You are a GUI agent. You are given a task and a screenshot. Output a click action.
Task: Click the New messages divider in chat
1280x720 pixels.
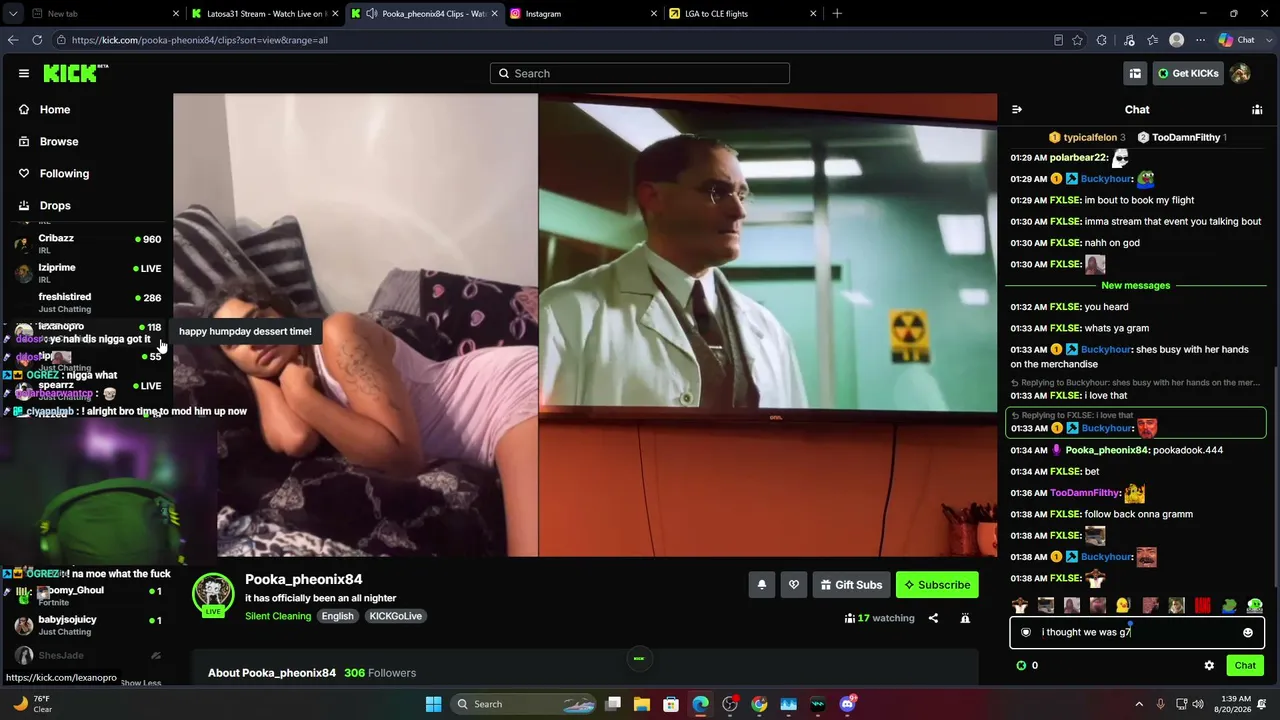[x=1135, y=285]
